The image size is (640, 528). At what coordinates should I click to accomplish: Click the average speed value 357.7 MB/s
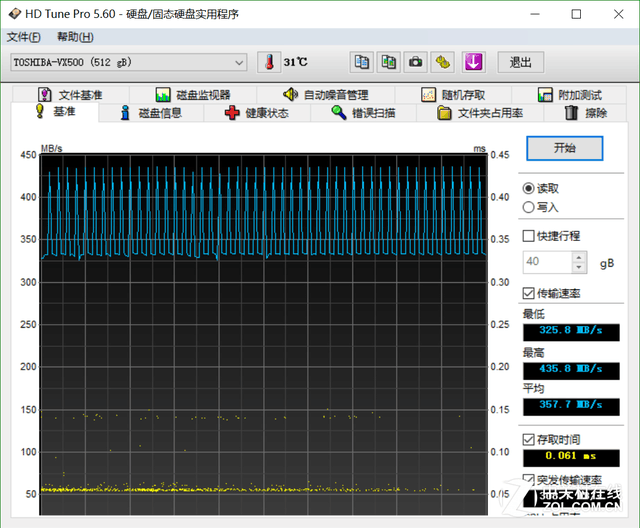571,407
